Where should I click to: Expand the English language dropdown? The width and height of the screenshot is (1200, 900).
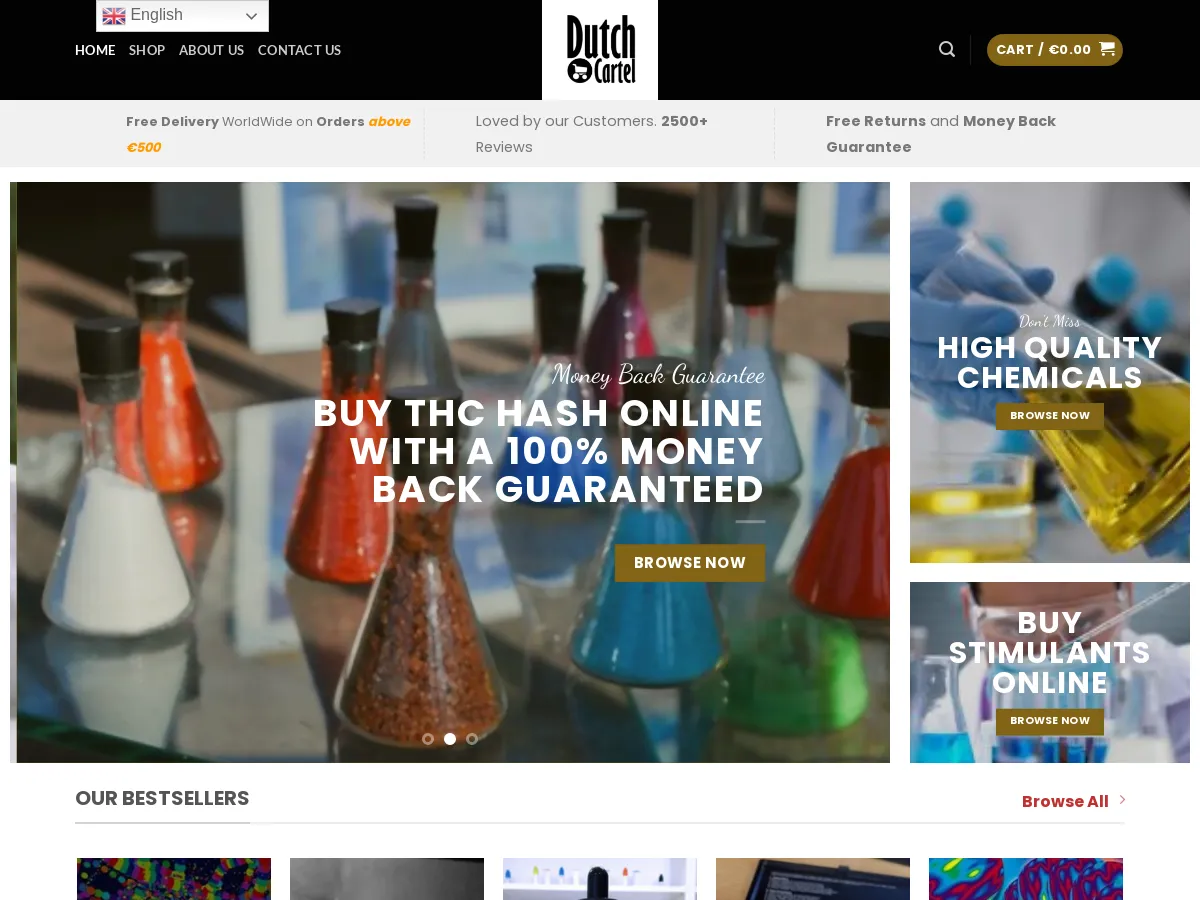(x=182, y=16)
